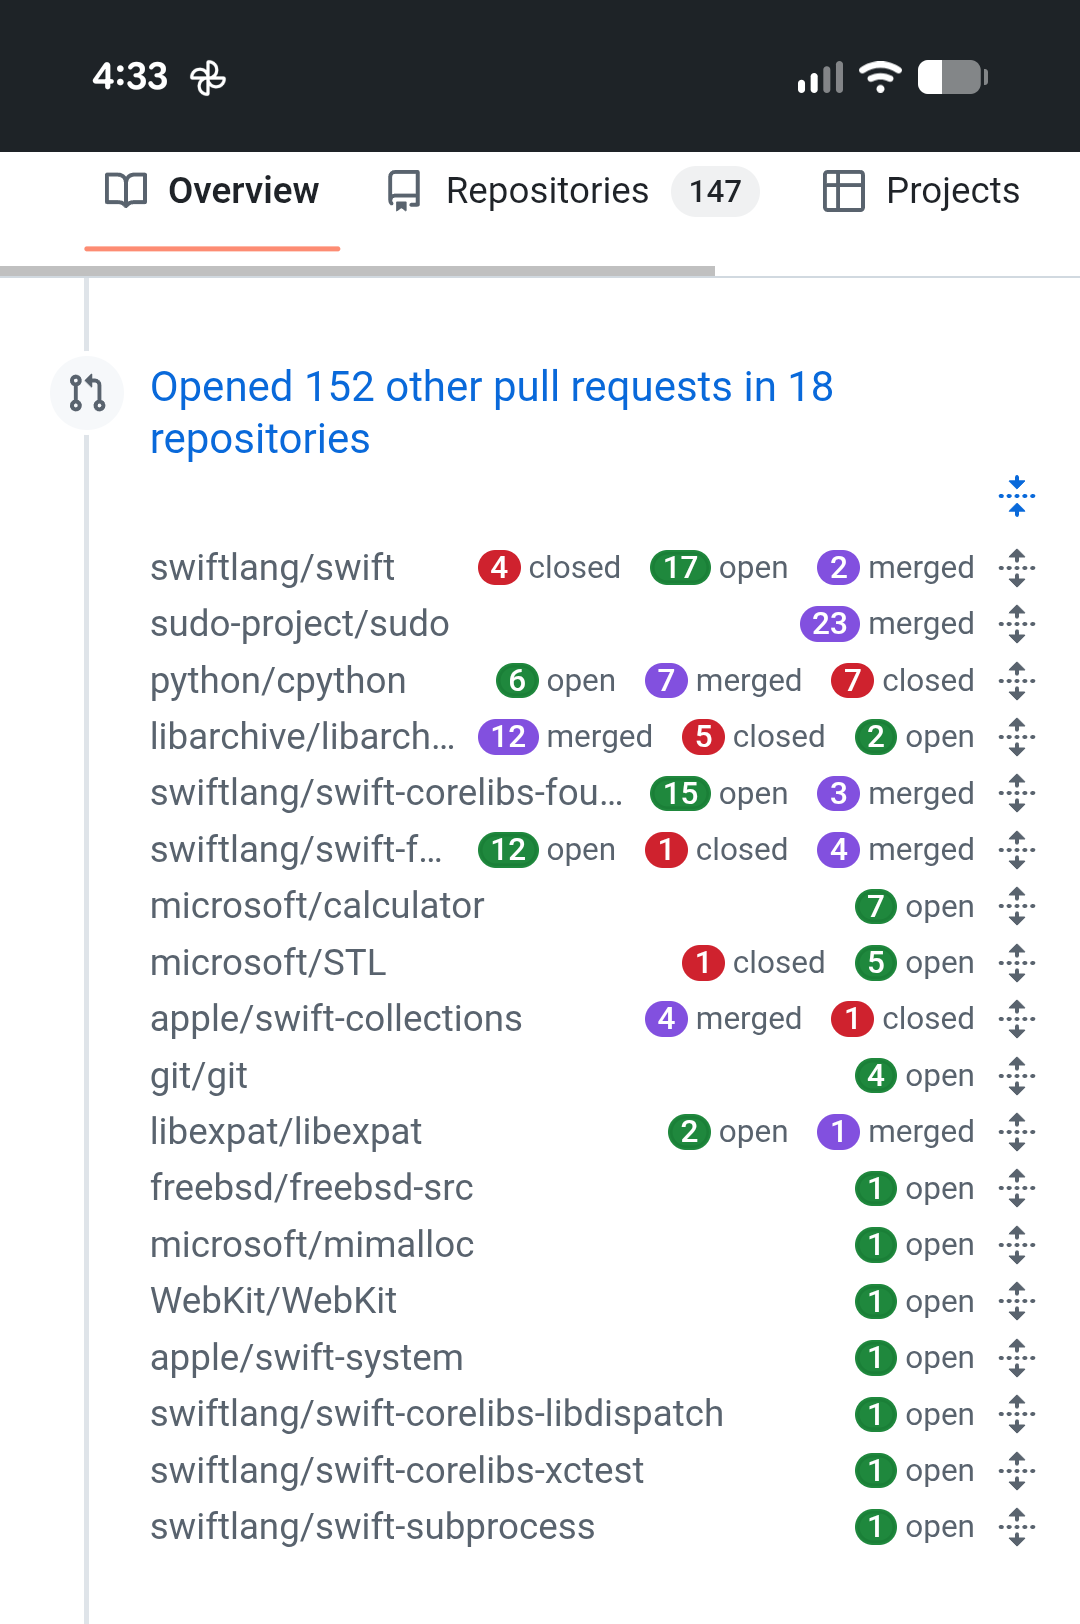1080x1624 pixels.
Task: Unfold pull requests for microsoft/calculator
Action: coord(1017,907)
